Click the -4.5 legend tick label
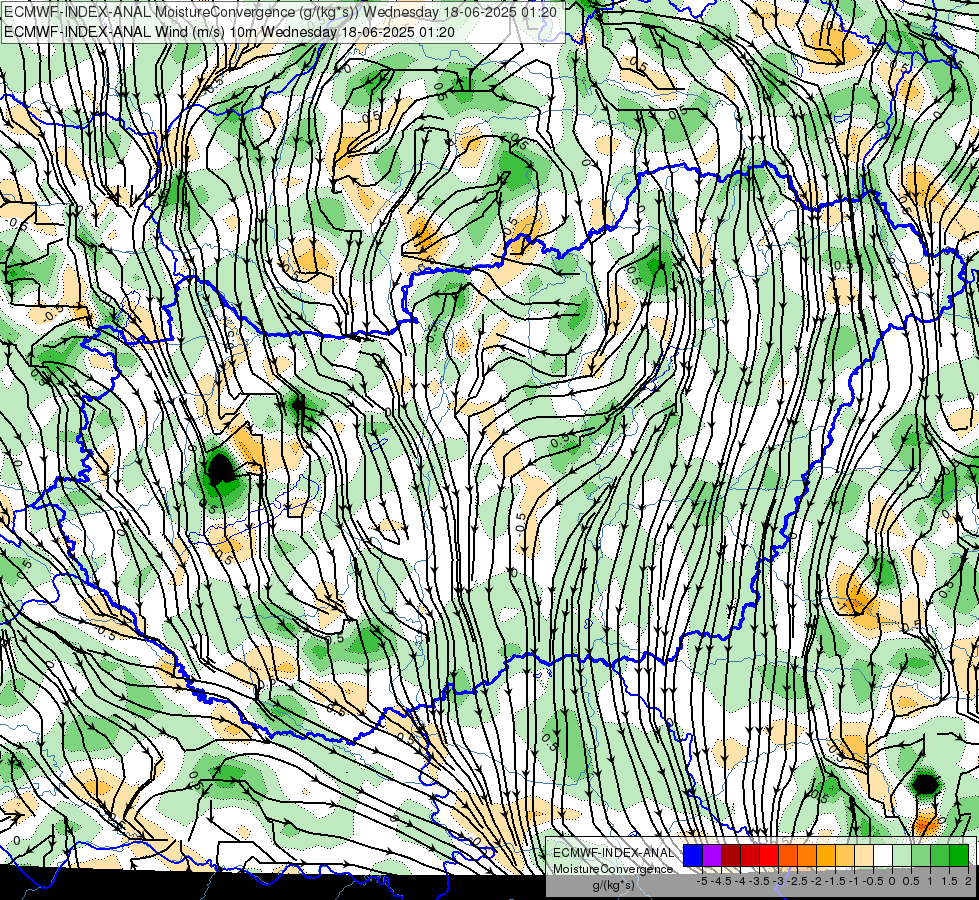Image resolution: width=979 pixels, height=900 pixels. (x=721, y=881)
